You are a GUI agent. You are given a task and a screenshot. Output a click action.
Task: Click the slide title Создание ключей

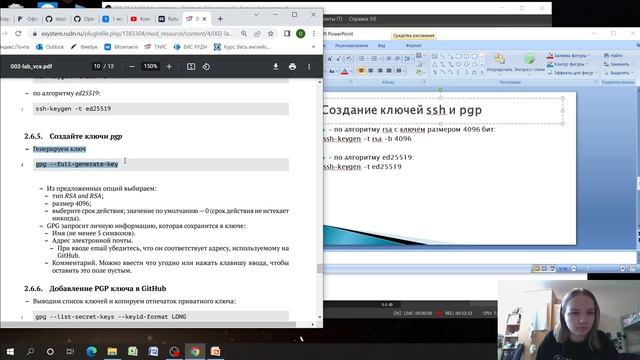pos(403,110)
